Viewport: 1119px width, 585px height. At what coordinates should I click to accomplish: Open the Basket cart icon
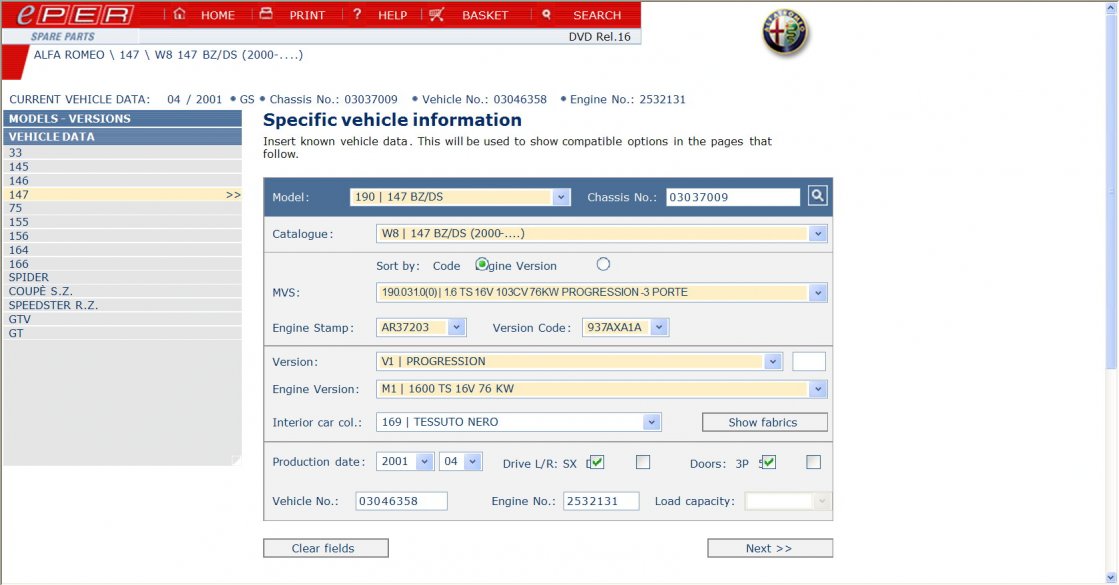(437, 14)
